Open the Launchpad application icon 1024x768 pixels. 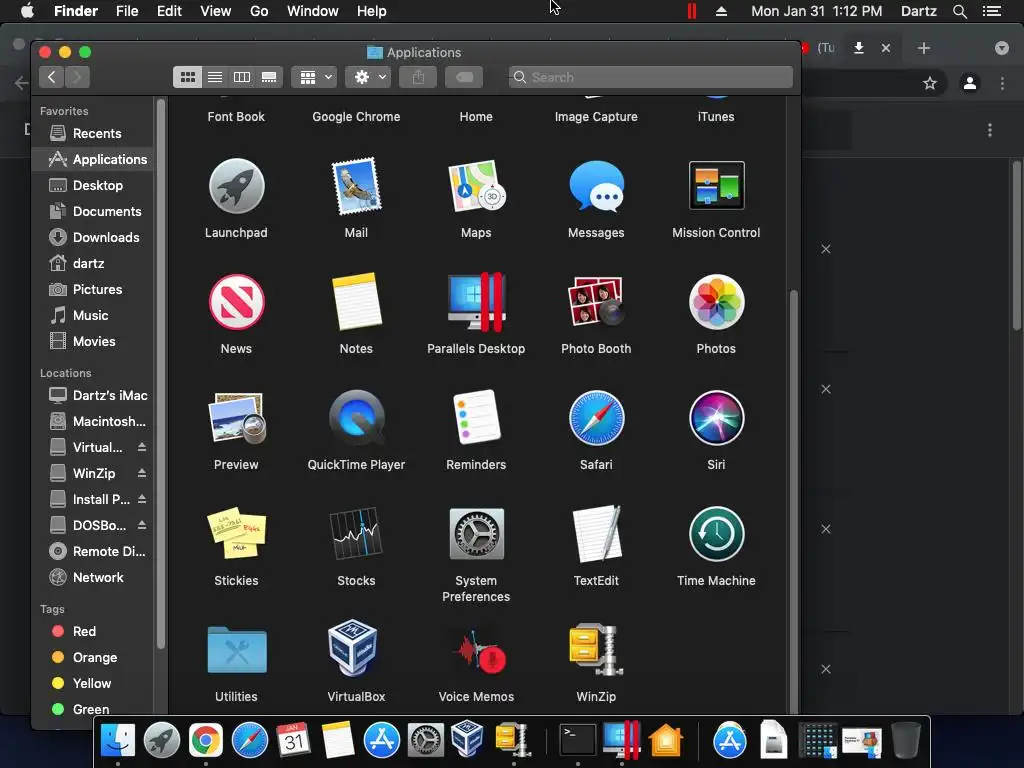236,187
